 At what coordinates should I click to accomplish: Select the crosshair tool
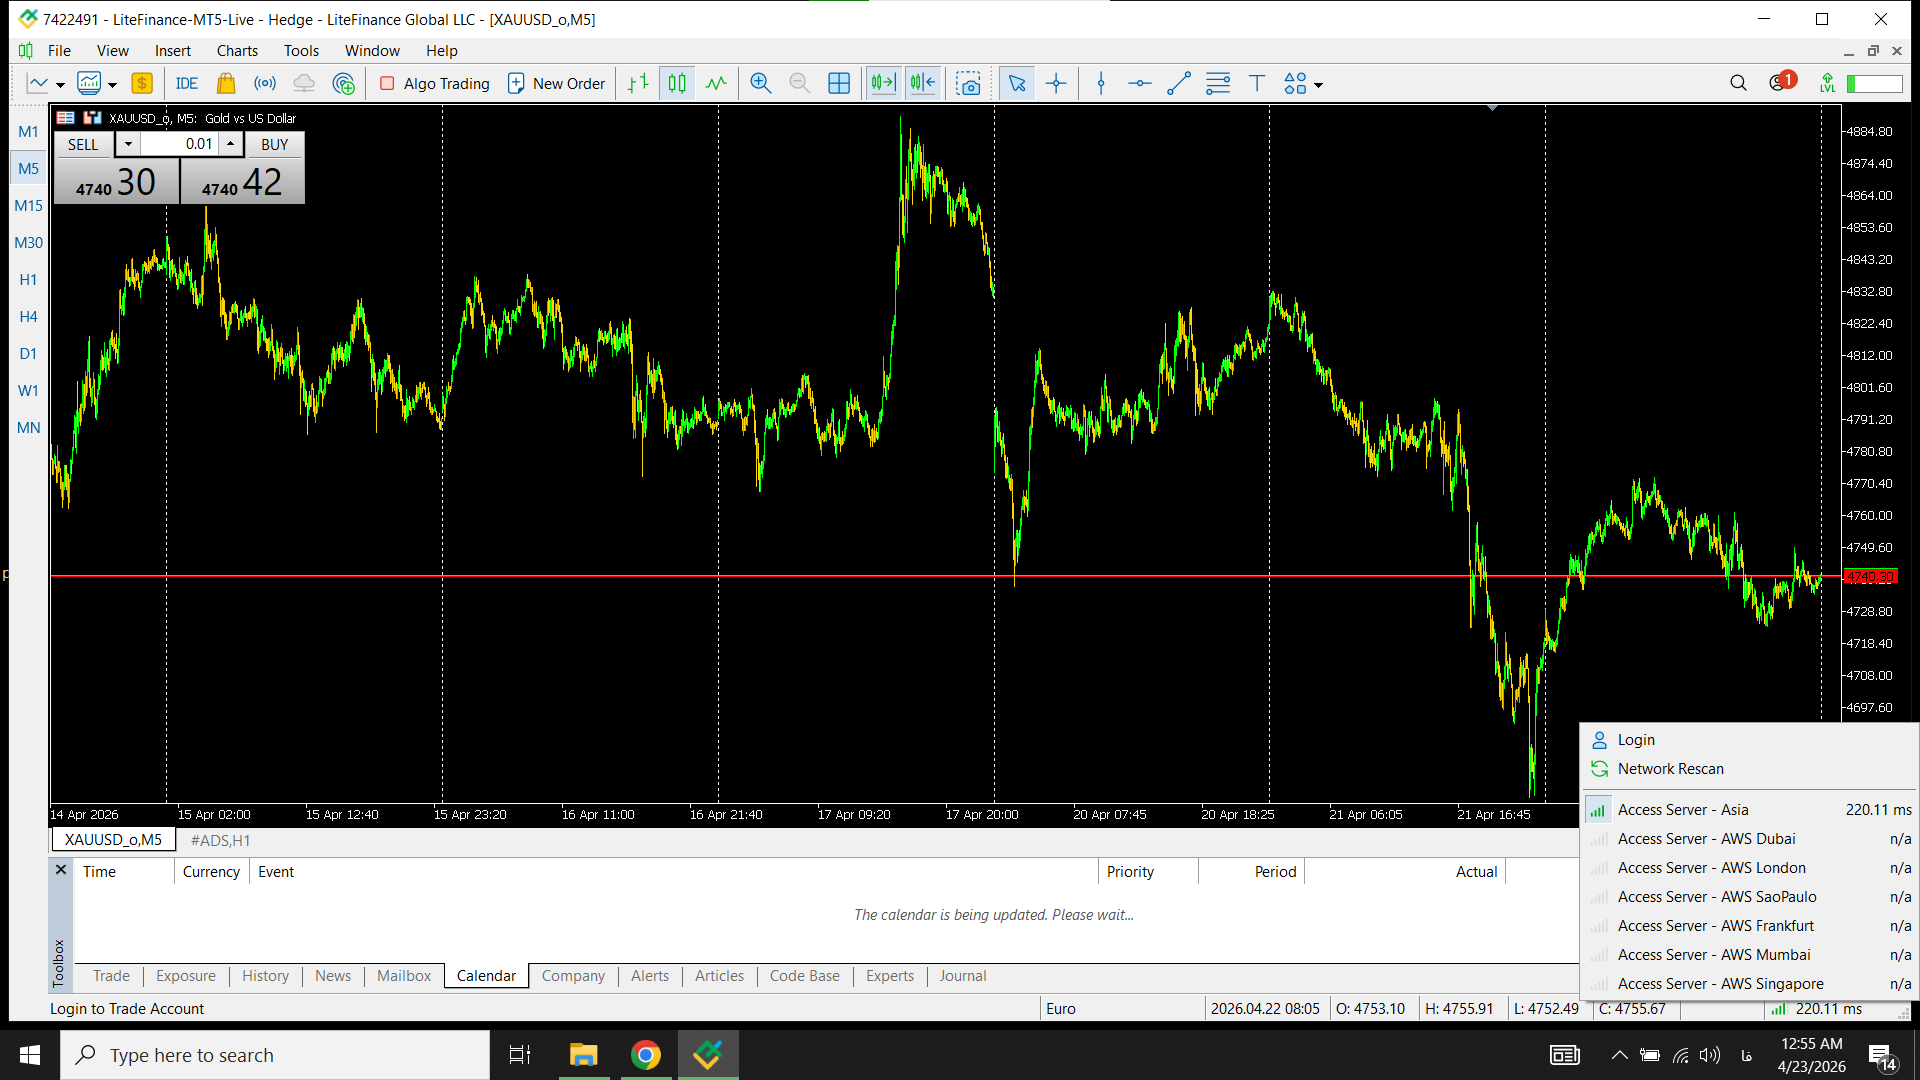(1056, 84)
